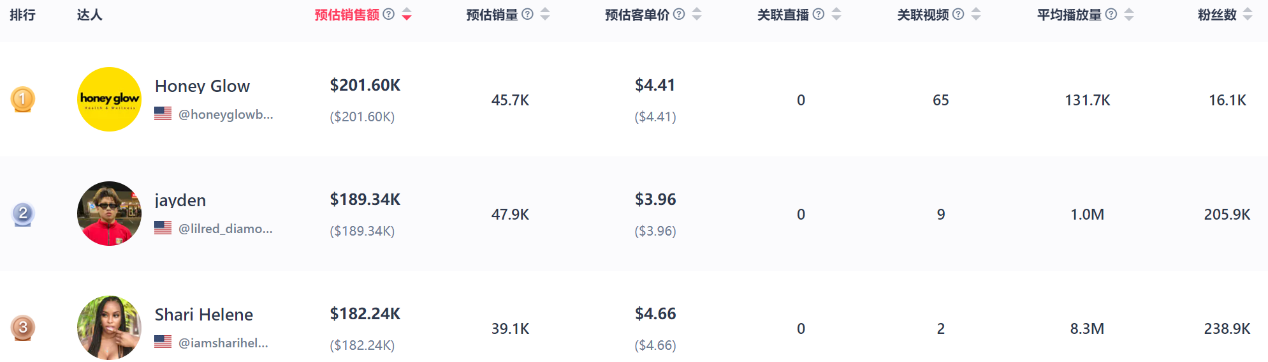Screen dimensions: 1268x362
Task: Toggle sort arrows for 预估客单价 column
Action: coord(697,15)
